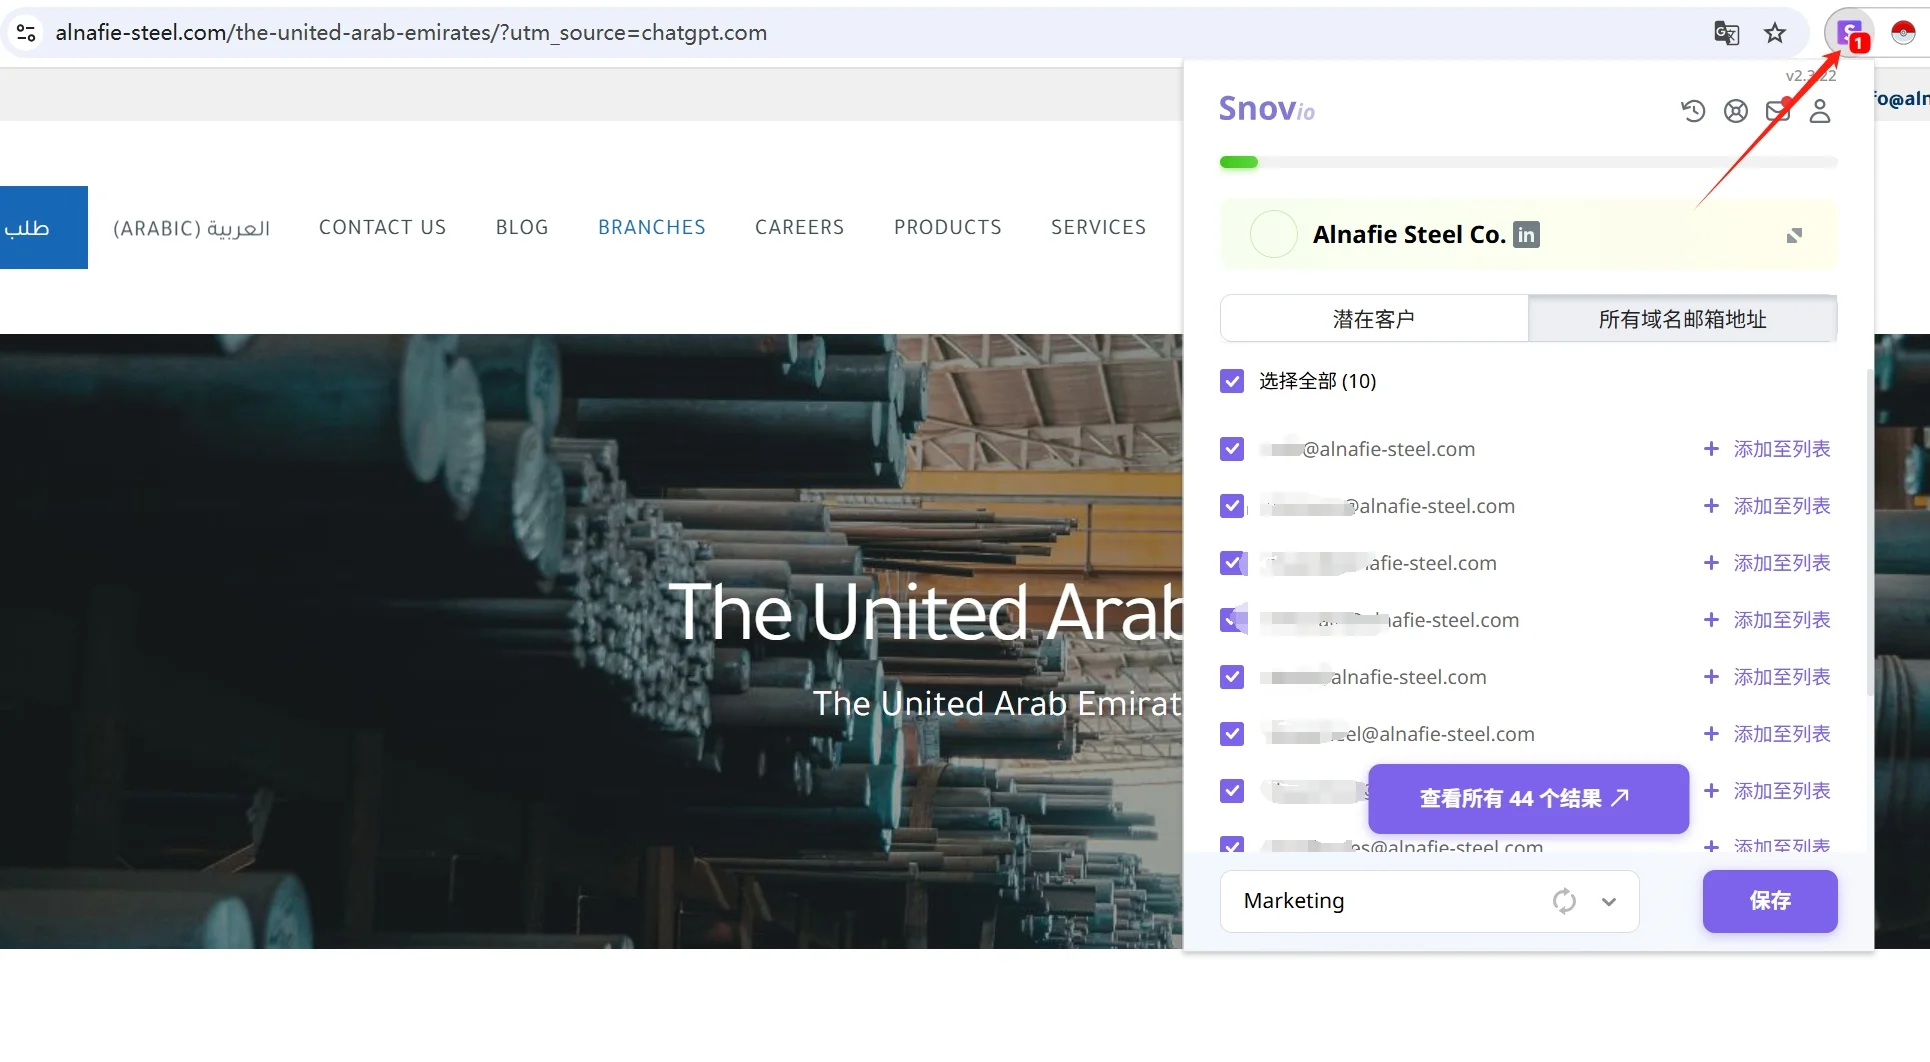Click the Snov.io extension icon in toolbar

point(1850,33)
